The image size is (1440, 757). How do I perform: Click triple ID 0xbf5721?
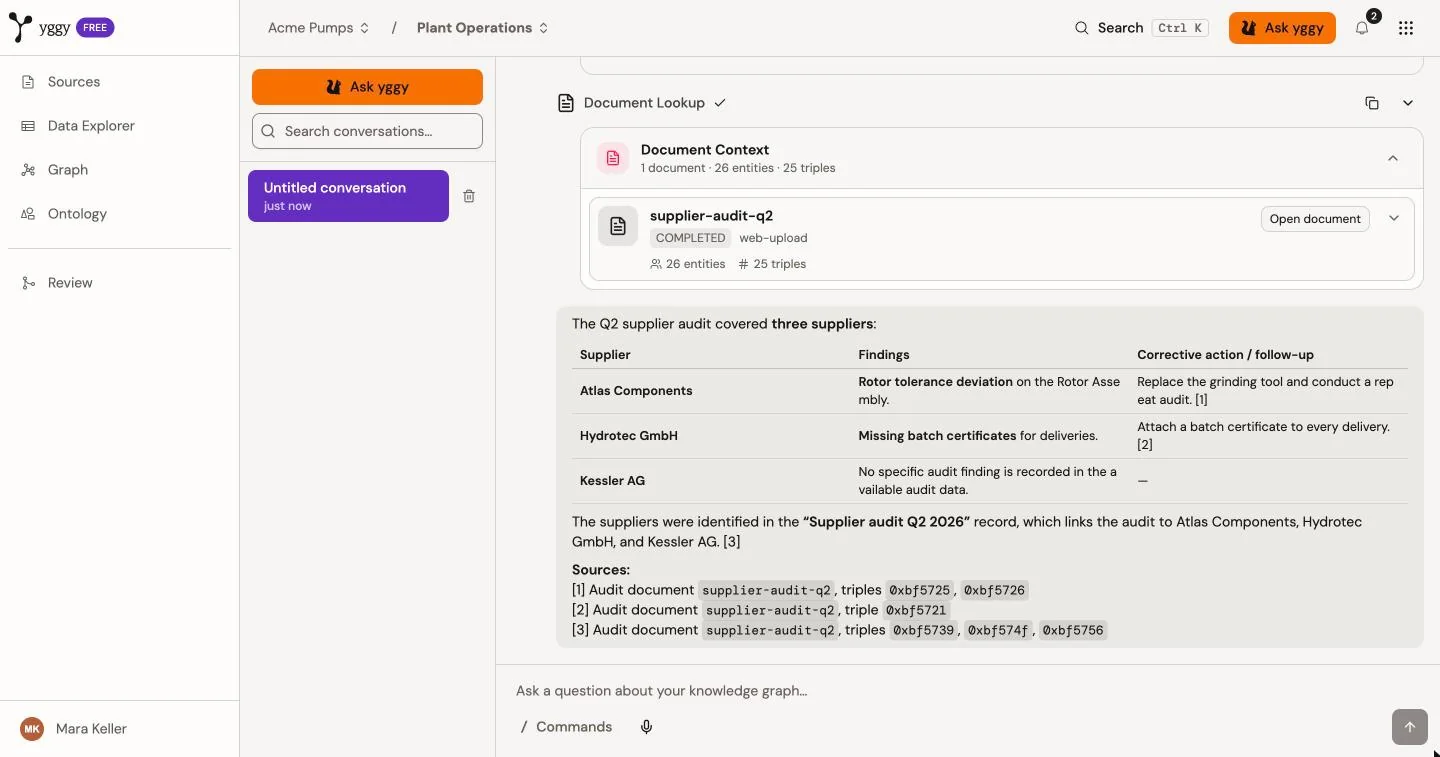[916, 610]
